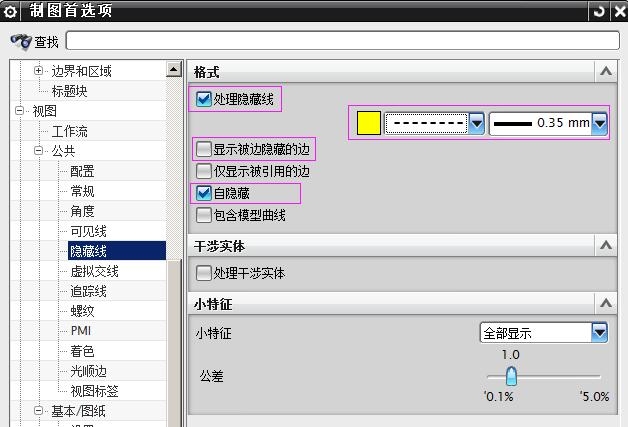Click the binoculars 查找 icon
Viewport: 628px width, 427px height.
coord(21,42)
